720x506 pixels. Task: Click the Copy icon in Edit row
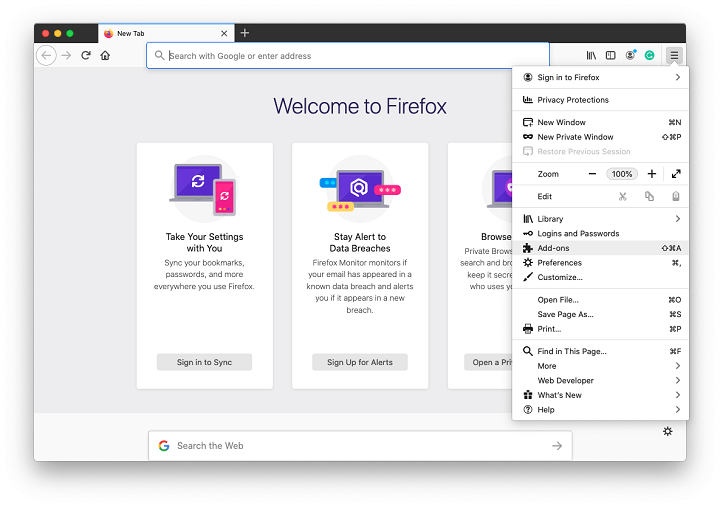click(x=649, y=197)
